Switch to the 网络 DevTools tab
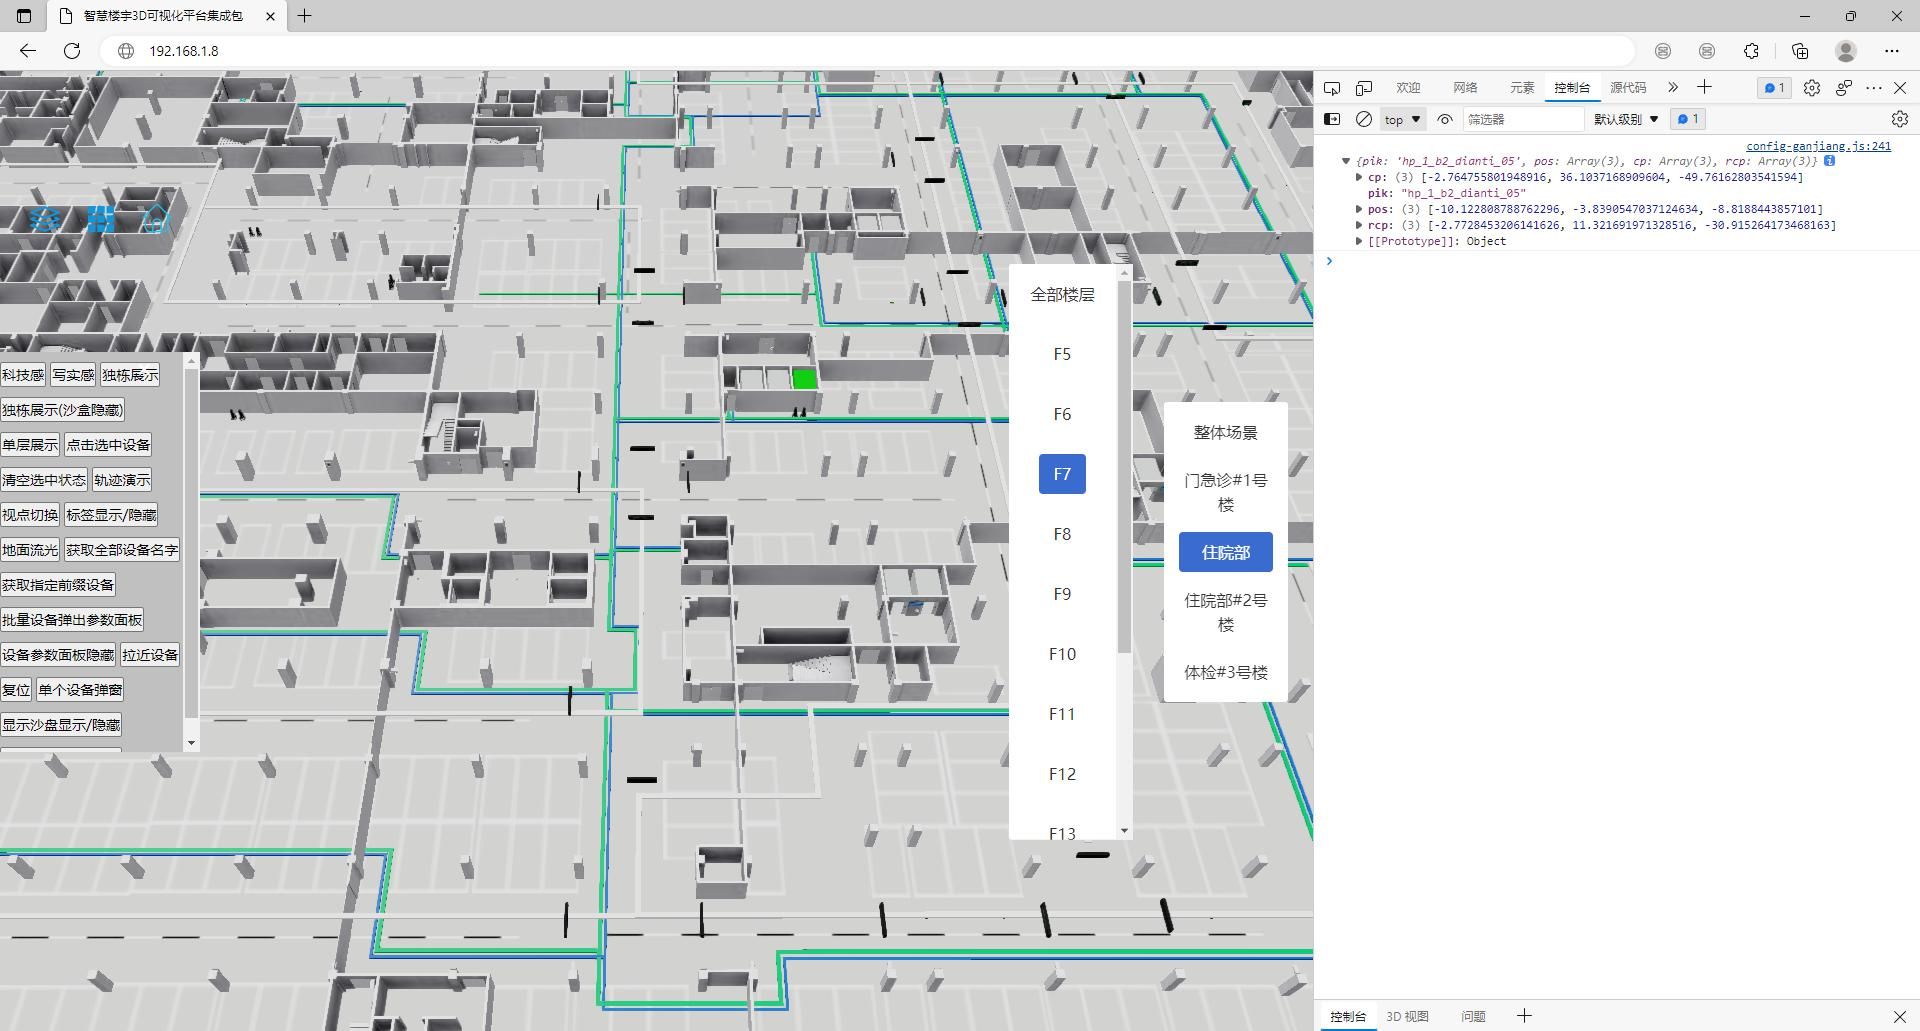 (1465, 88)
